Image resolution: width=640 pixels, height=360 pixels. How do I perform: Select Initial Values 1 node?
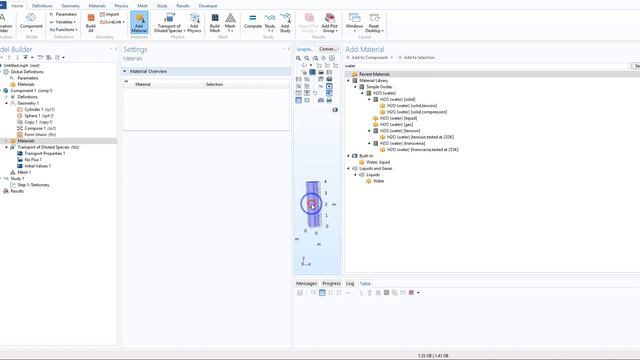[33, 166]
